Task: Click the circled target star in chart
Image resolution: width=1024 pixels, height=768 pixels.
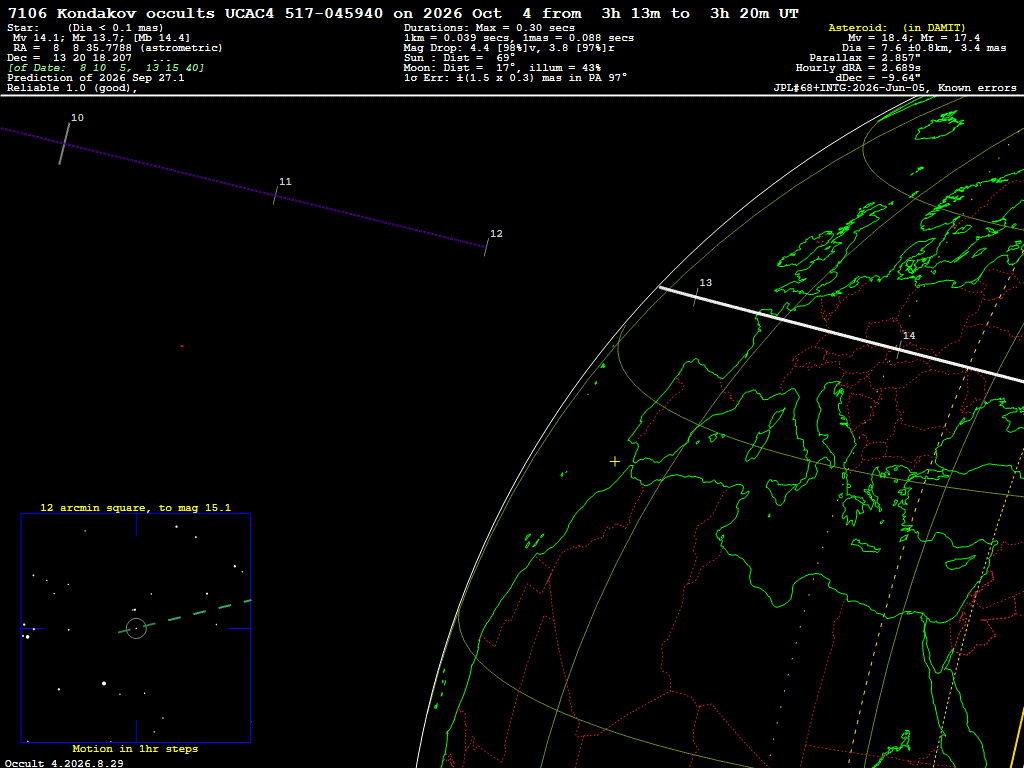Action: coord(136,628)
